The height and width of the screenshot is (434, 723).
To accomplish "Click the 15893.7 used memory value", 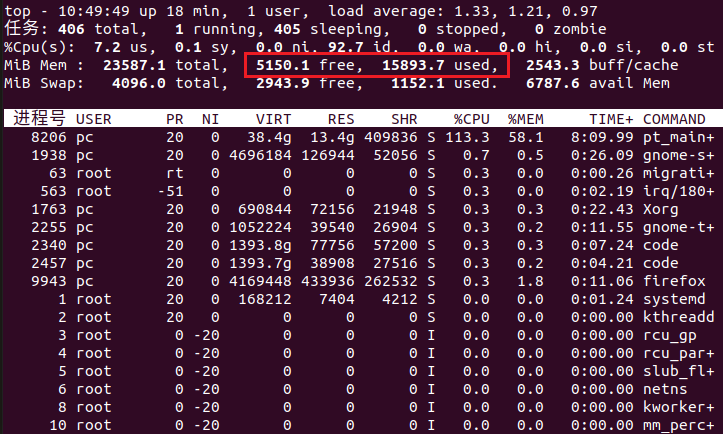I will [413, 65].
